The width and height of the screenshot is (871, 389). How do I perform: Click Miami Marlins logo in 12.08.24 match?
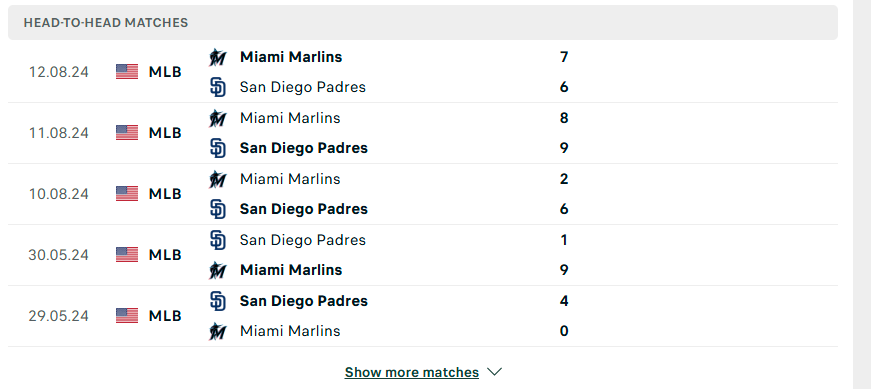217,57
